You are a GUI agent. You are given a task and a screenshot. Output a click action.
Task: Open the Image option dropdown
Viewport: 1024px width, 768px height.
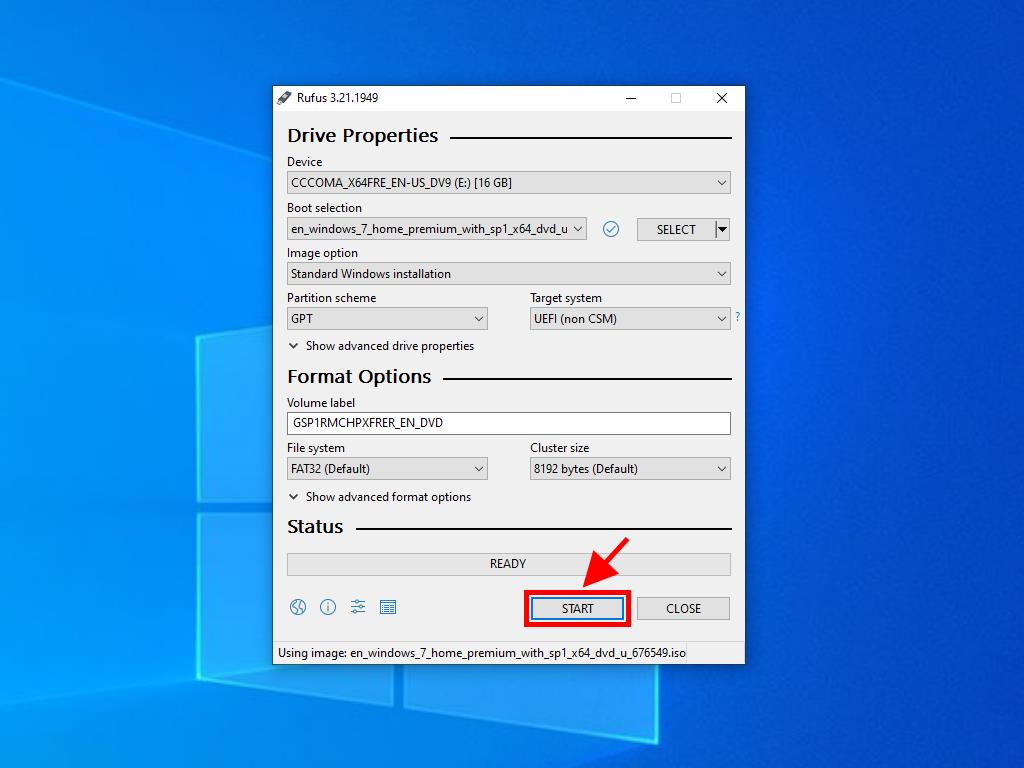tap(508, 274)
